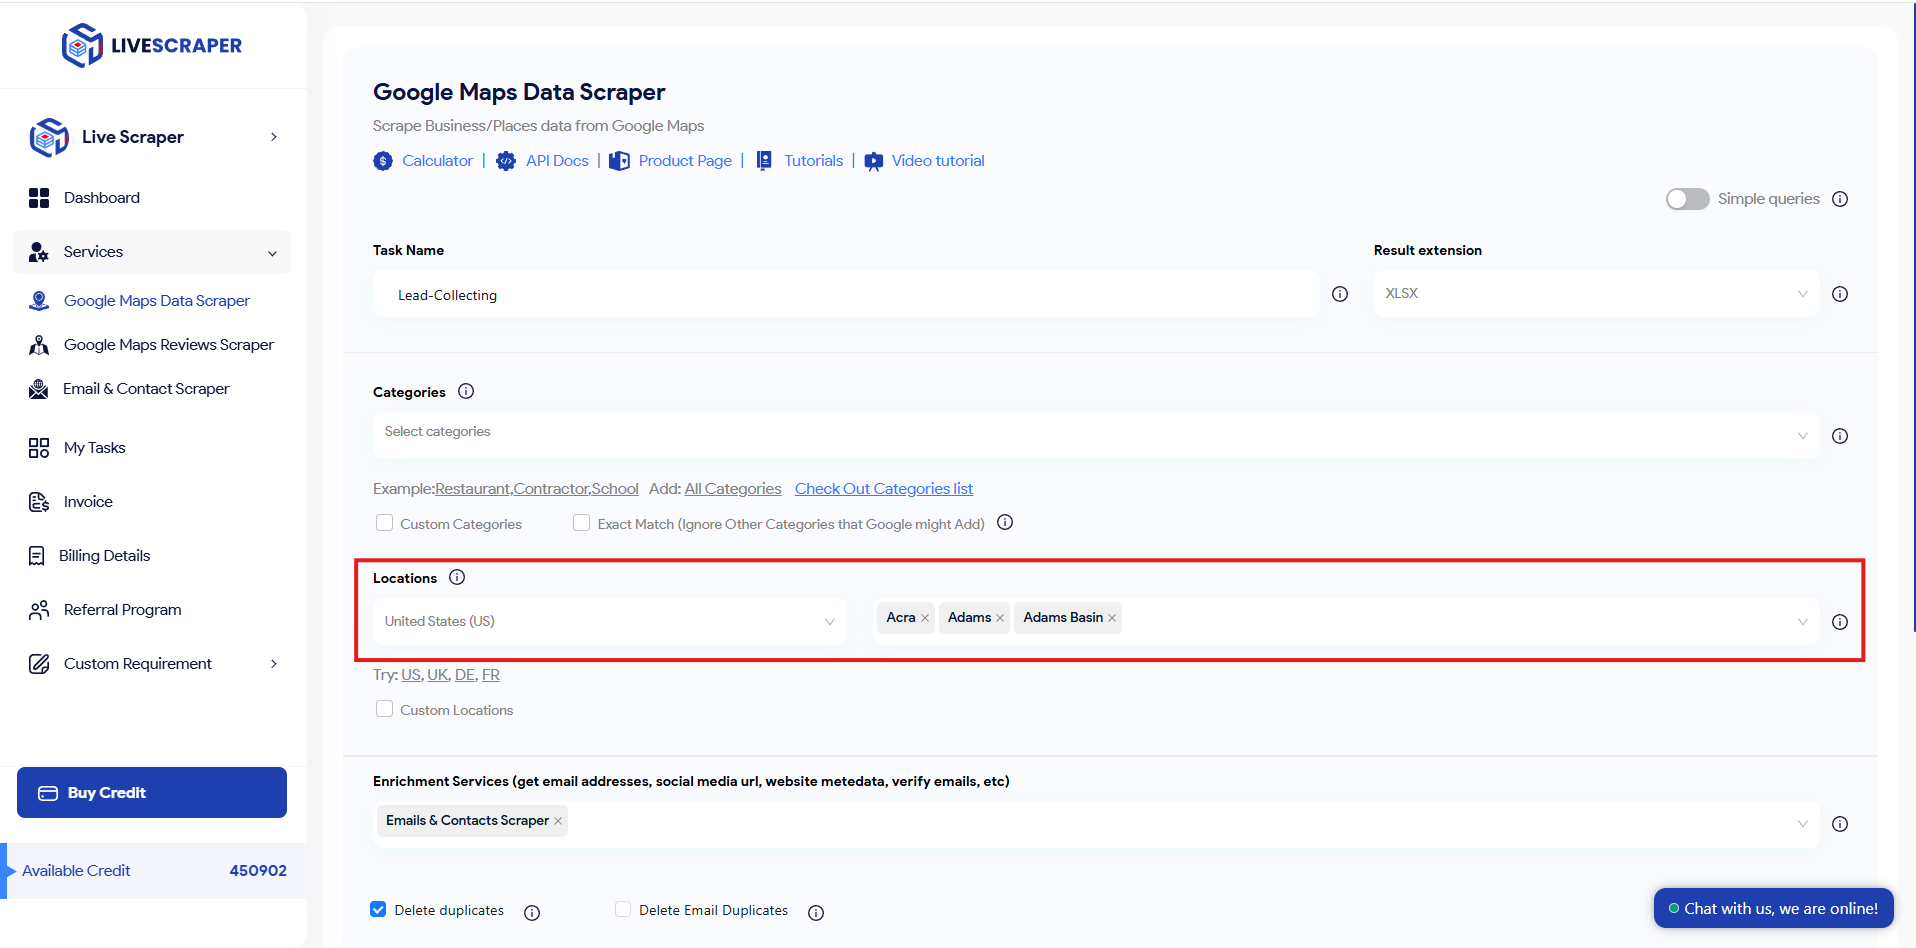Open the Enrichment Services dropdown arrow

coord(1803,824)
